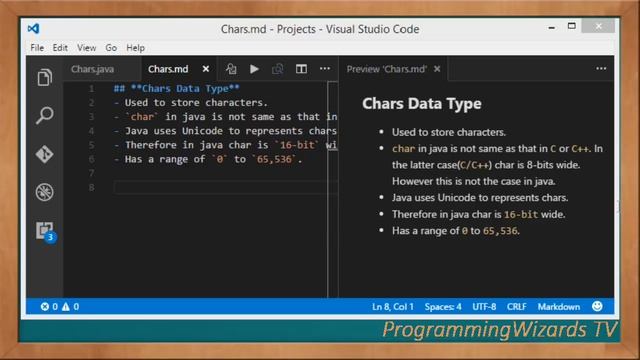Close the Chars.md editor tab

206,69
